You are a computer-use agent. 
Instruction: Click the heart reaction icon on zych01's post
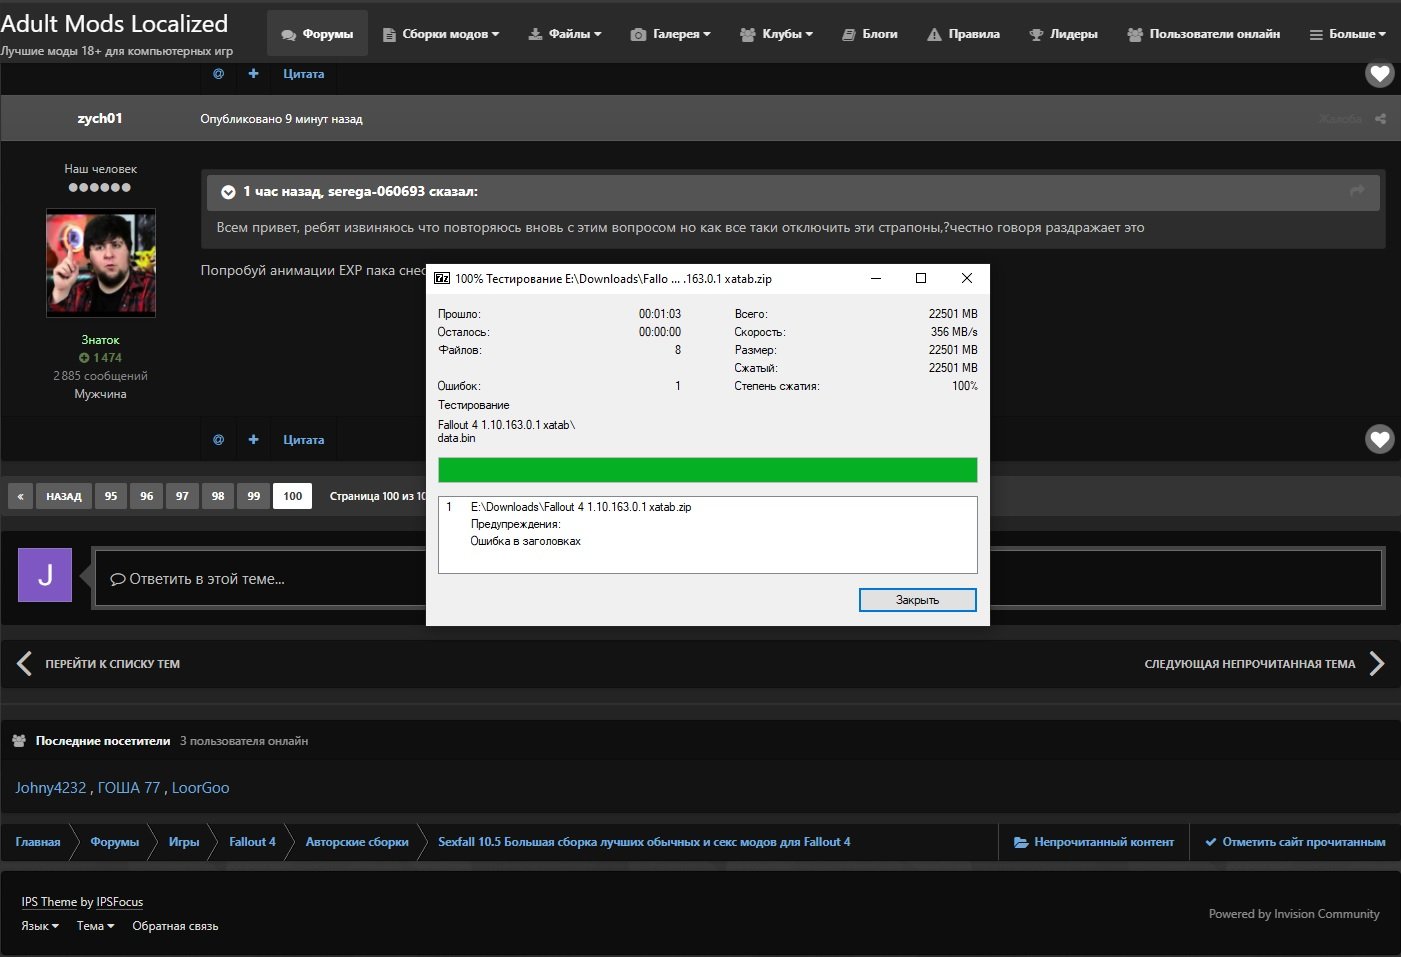[x=1379, y=439]
